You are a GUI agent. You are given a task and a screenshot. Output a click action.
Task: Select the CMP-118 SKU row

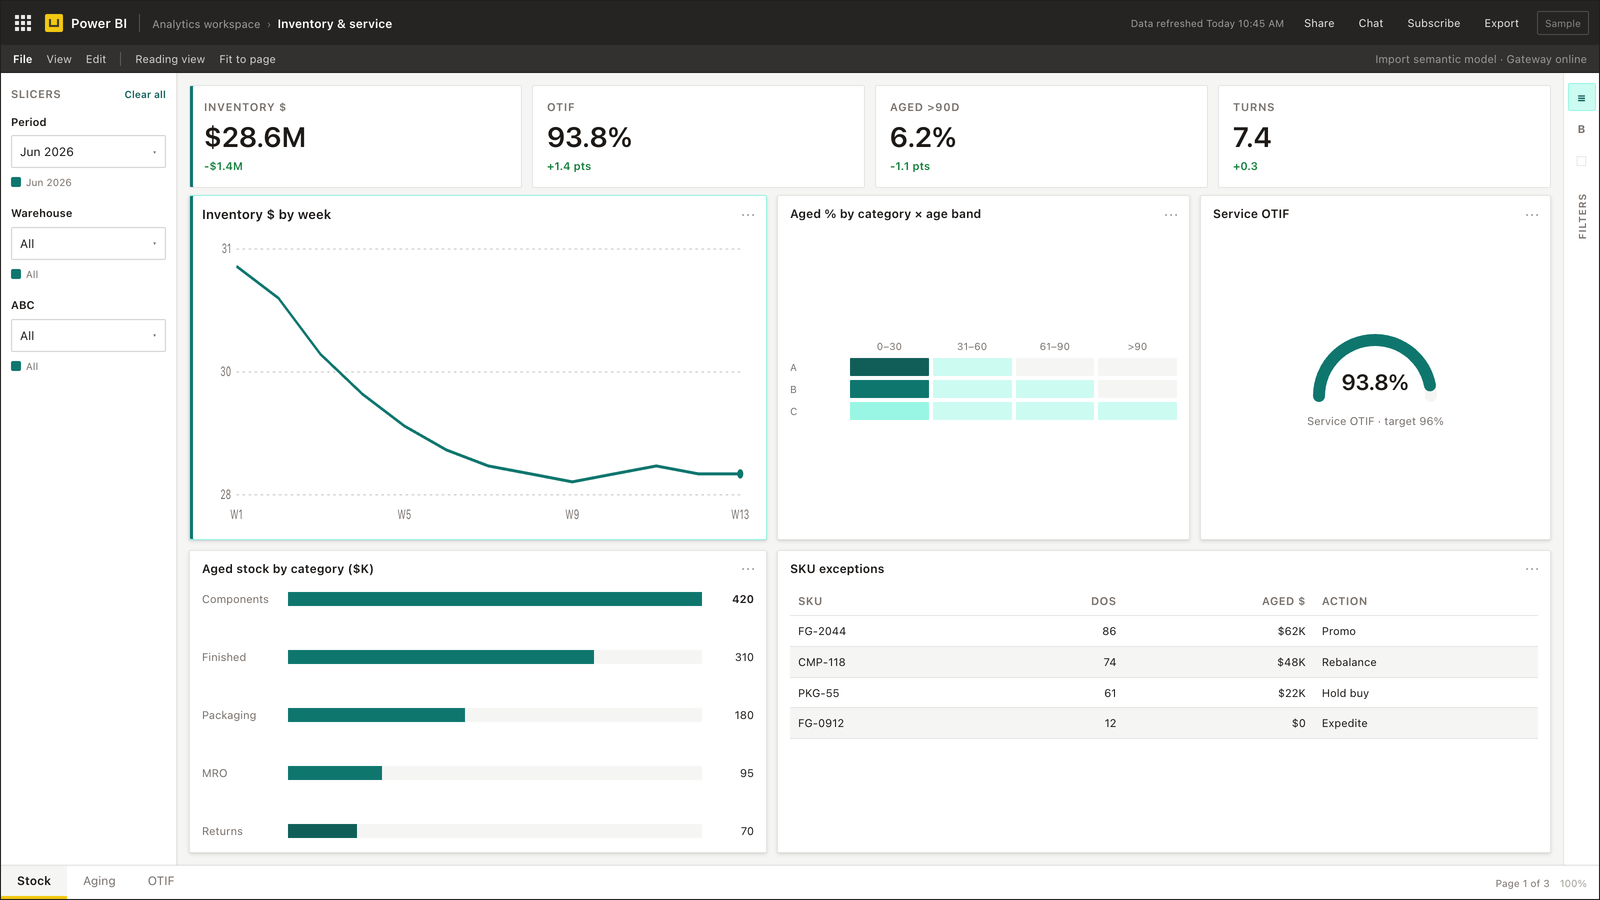pyautogui.click(x=1164, y=662)
